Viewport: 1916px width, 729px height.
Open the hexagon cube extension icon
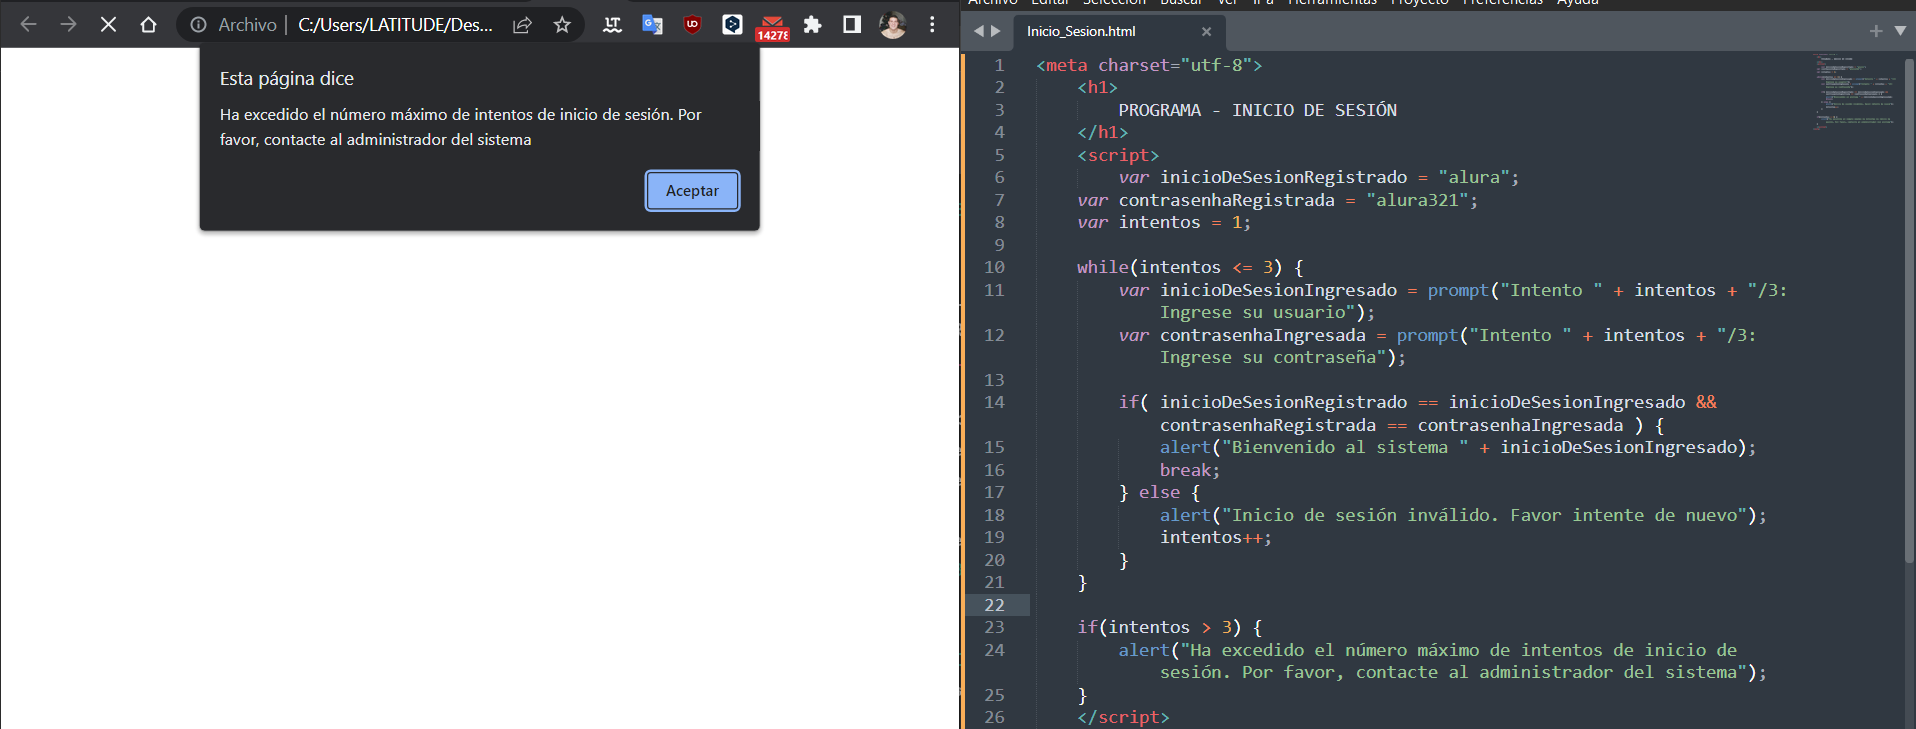tap(732, 25)
